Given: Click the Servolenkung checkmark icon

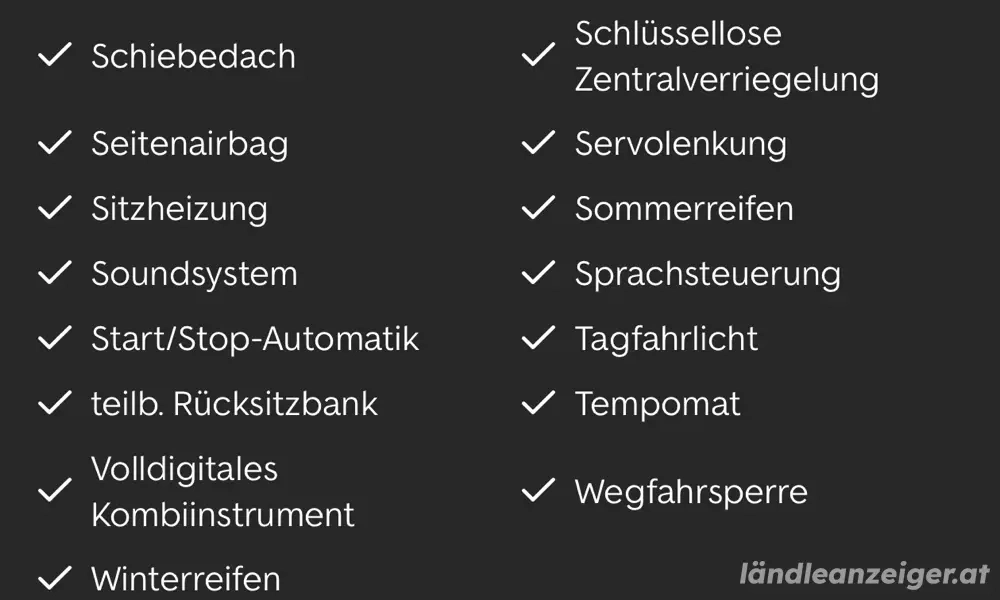Looking at the screenshot, I should [x=538, y=143].
